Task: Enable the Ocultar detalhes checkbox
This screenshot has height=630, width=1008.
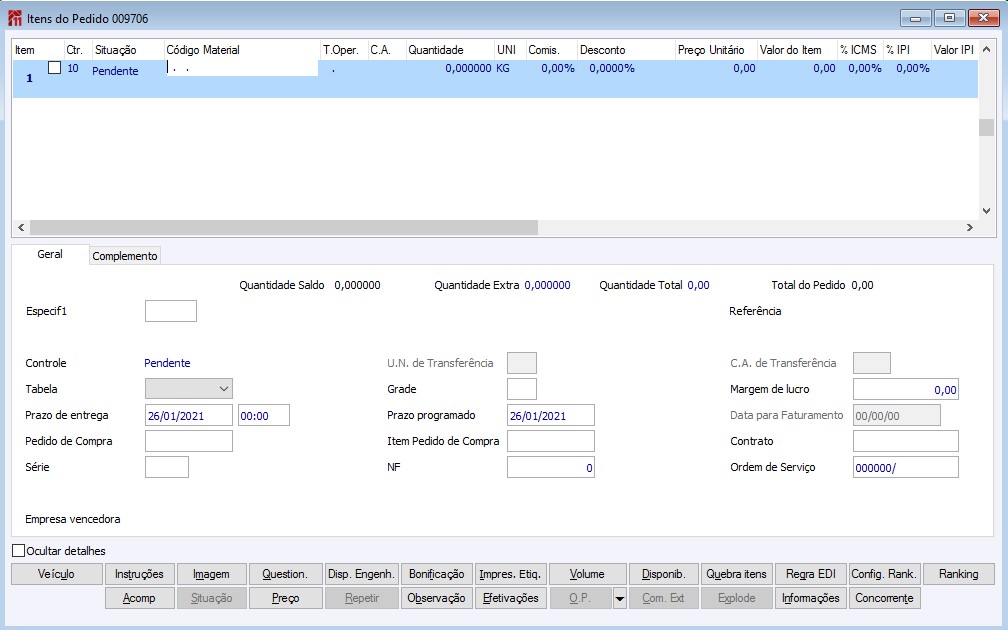Action: 19,551
